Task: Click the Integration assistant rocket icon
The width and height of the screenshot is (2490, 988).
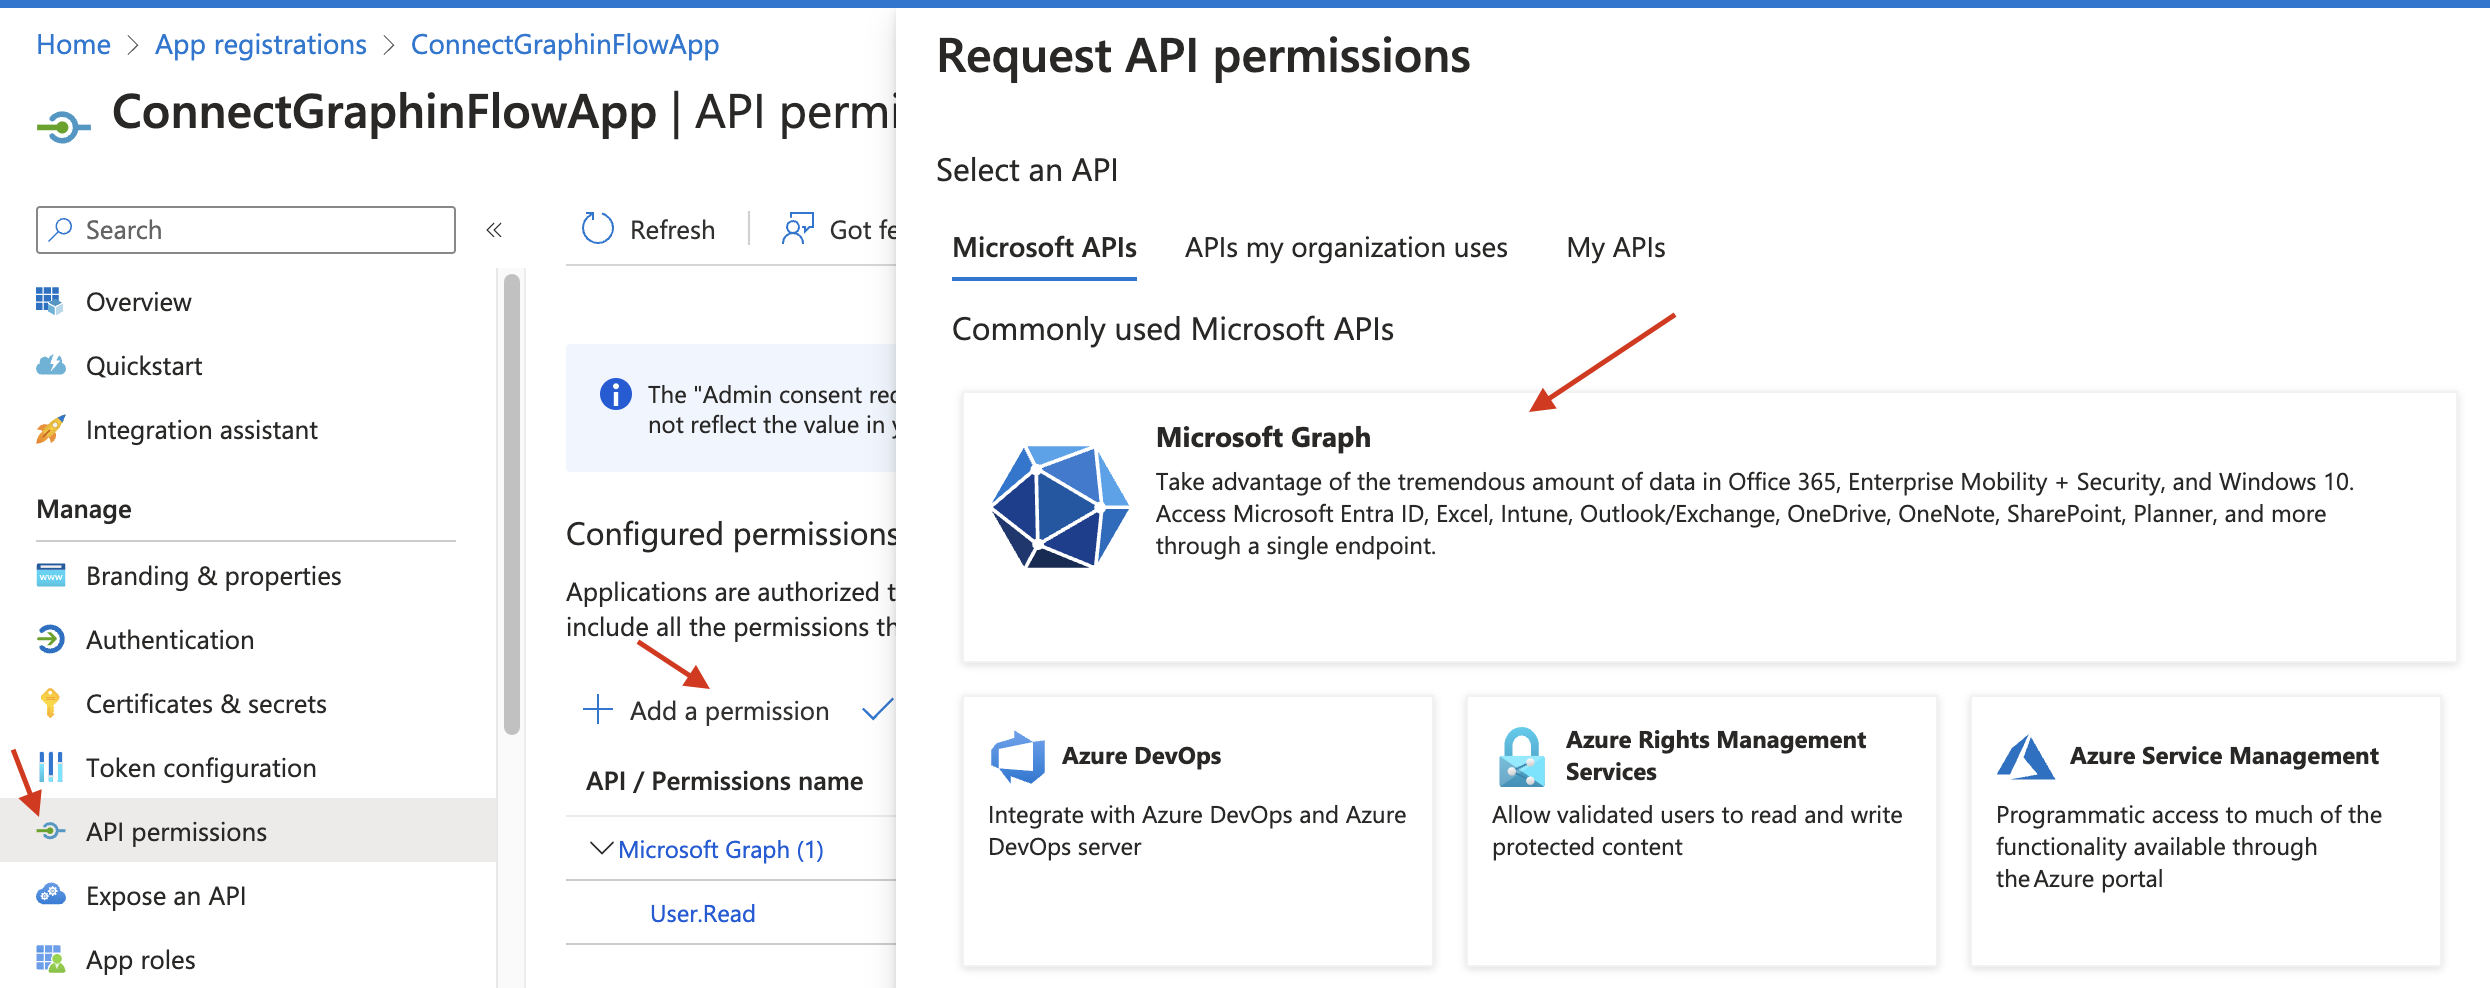Action: [x=50, y=429]
